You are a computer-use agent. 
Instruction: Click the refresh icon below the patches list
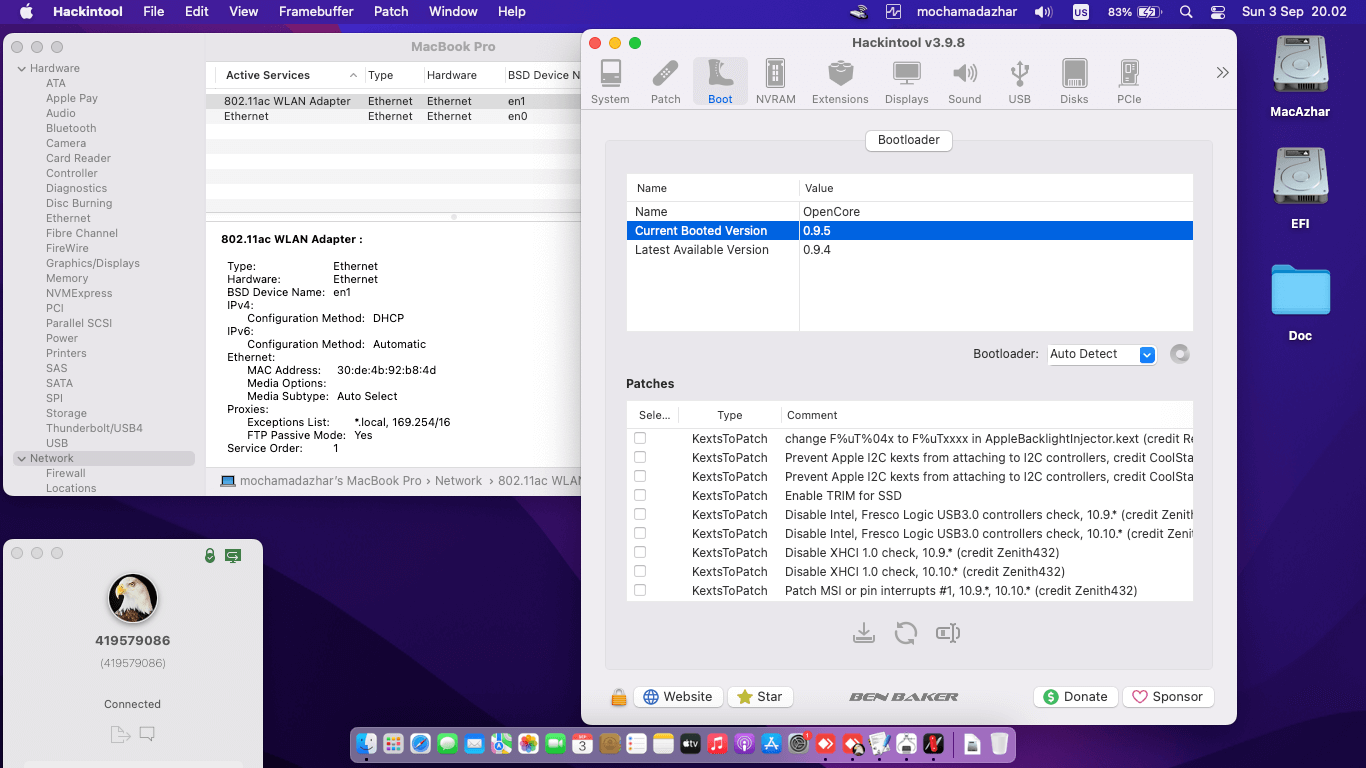pos(906,633)
